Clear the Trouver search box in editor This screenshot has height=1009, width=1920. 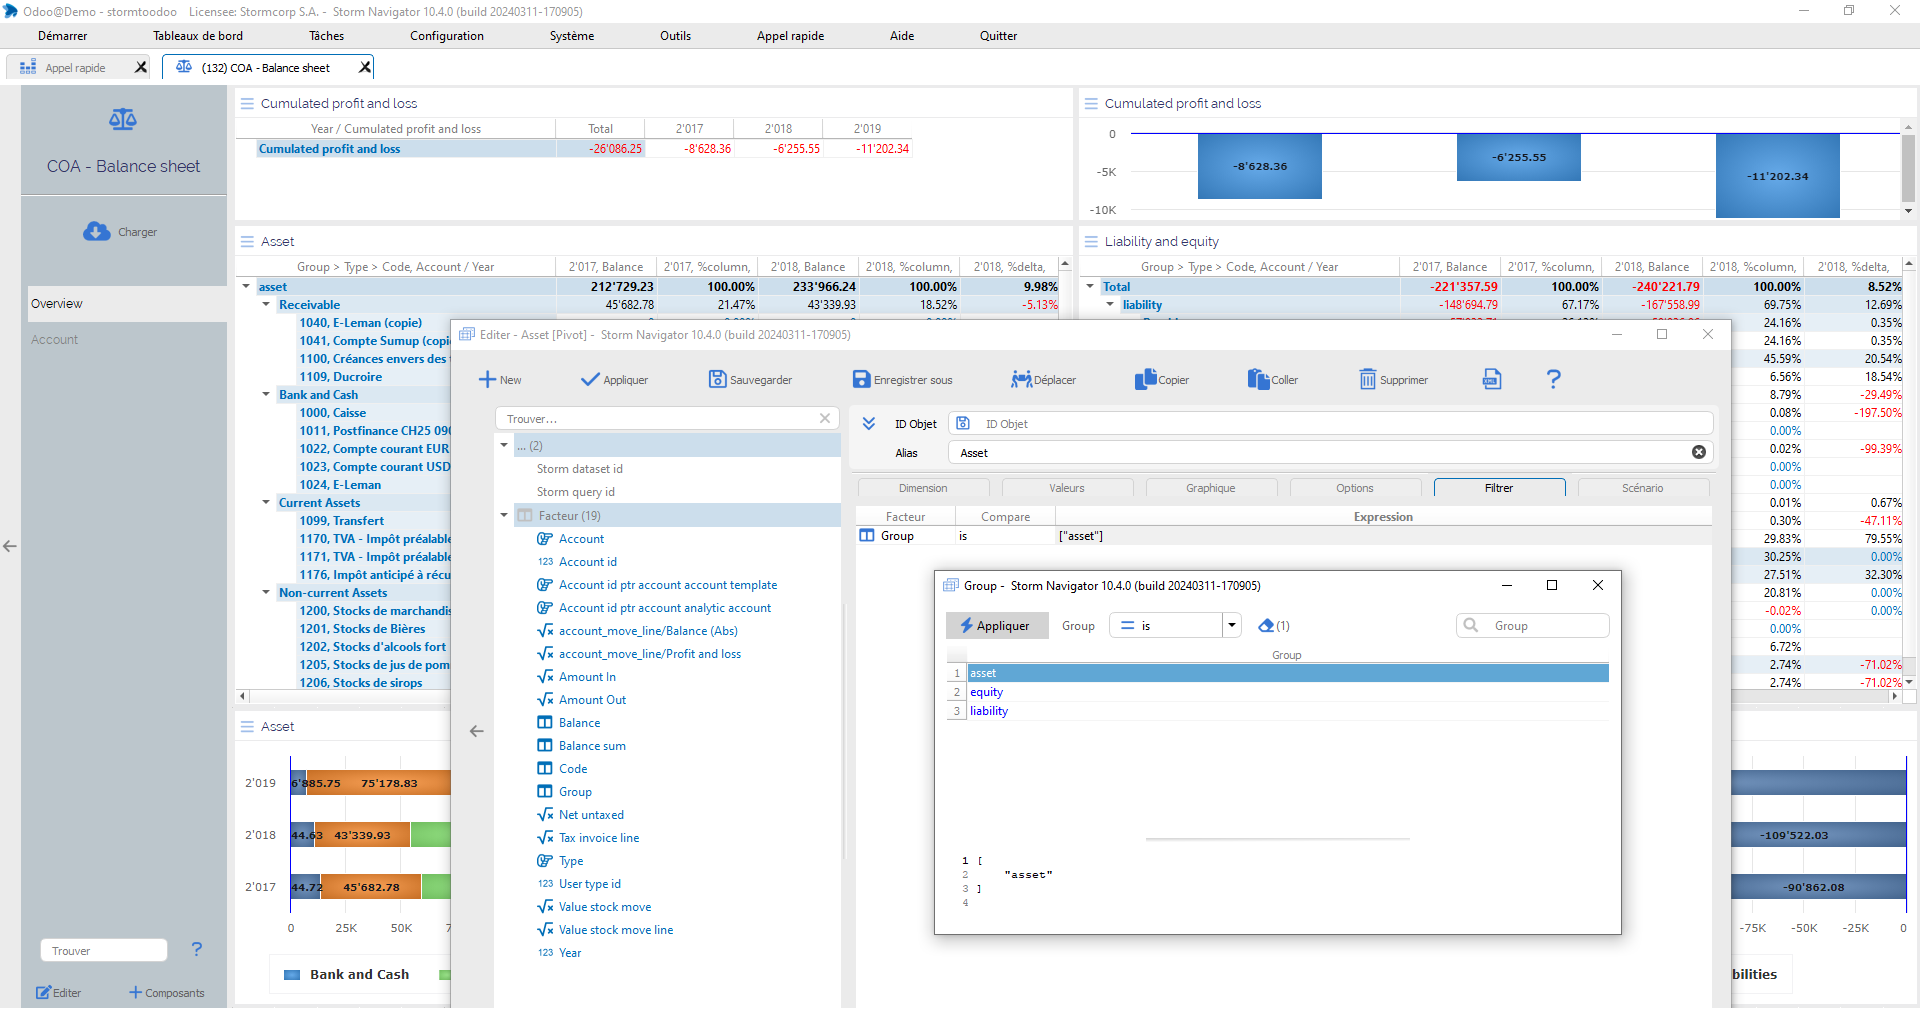click(825, 419)
